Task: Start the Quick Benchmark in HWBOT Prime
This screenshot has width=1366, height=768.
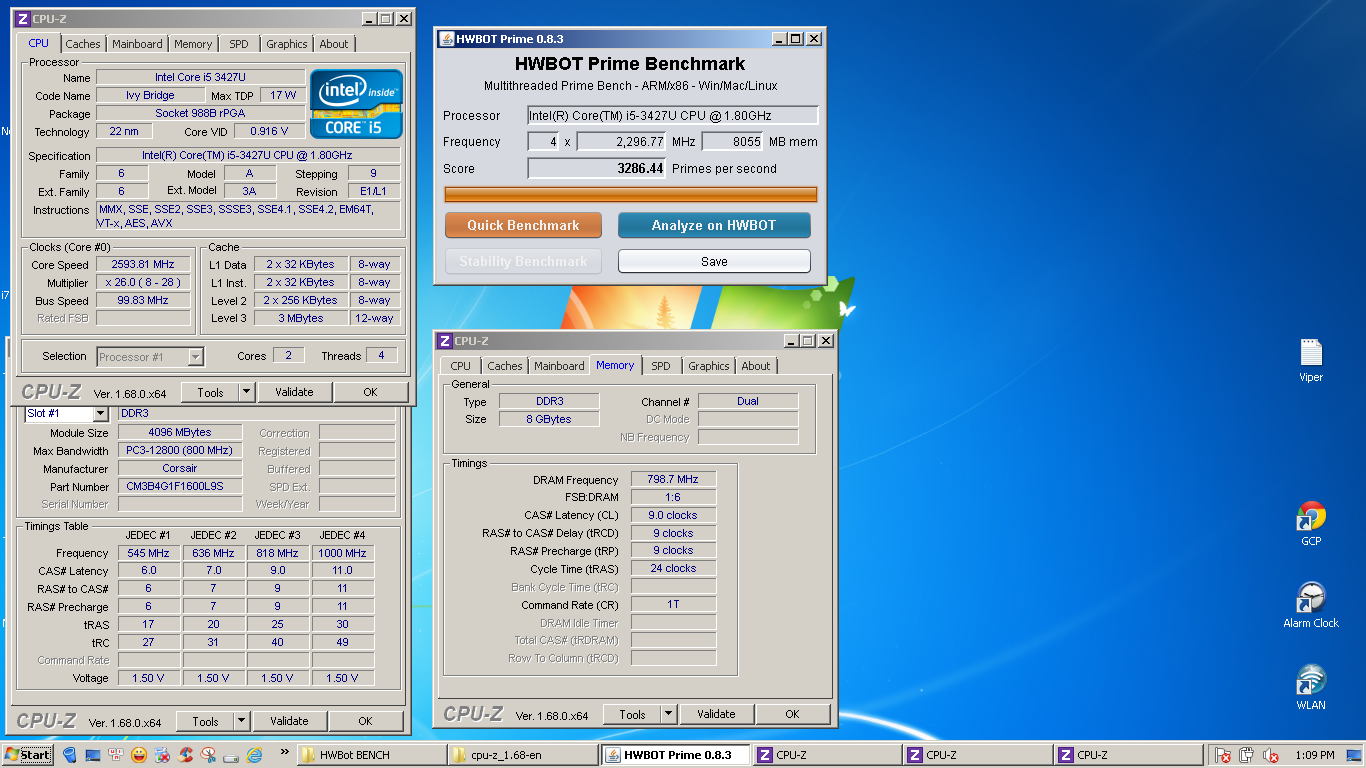Action: 523,225
